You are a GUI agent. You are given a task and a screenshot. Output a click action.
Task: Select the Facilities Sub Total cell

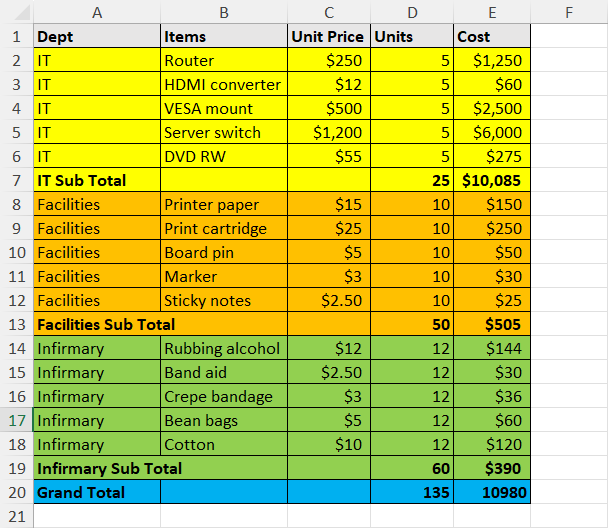(x=161, y=324)
